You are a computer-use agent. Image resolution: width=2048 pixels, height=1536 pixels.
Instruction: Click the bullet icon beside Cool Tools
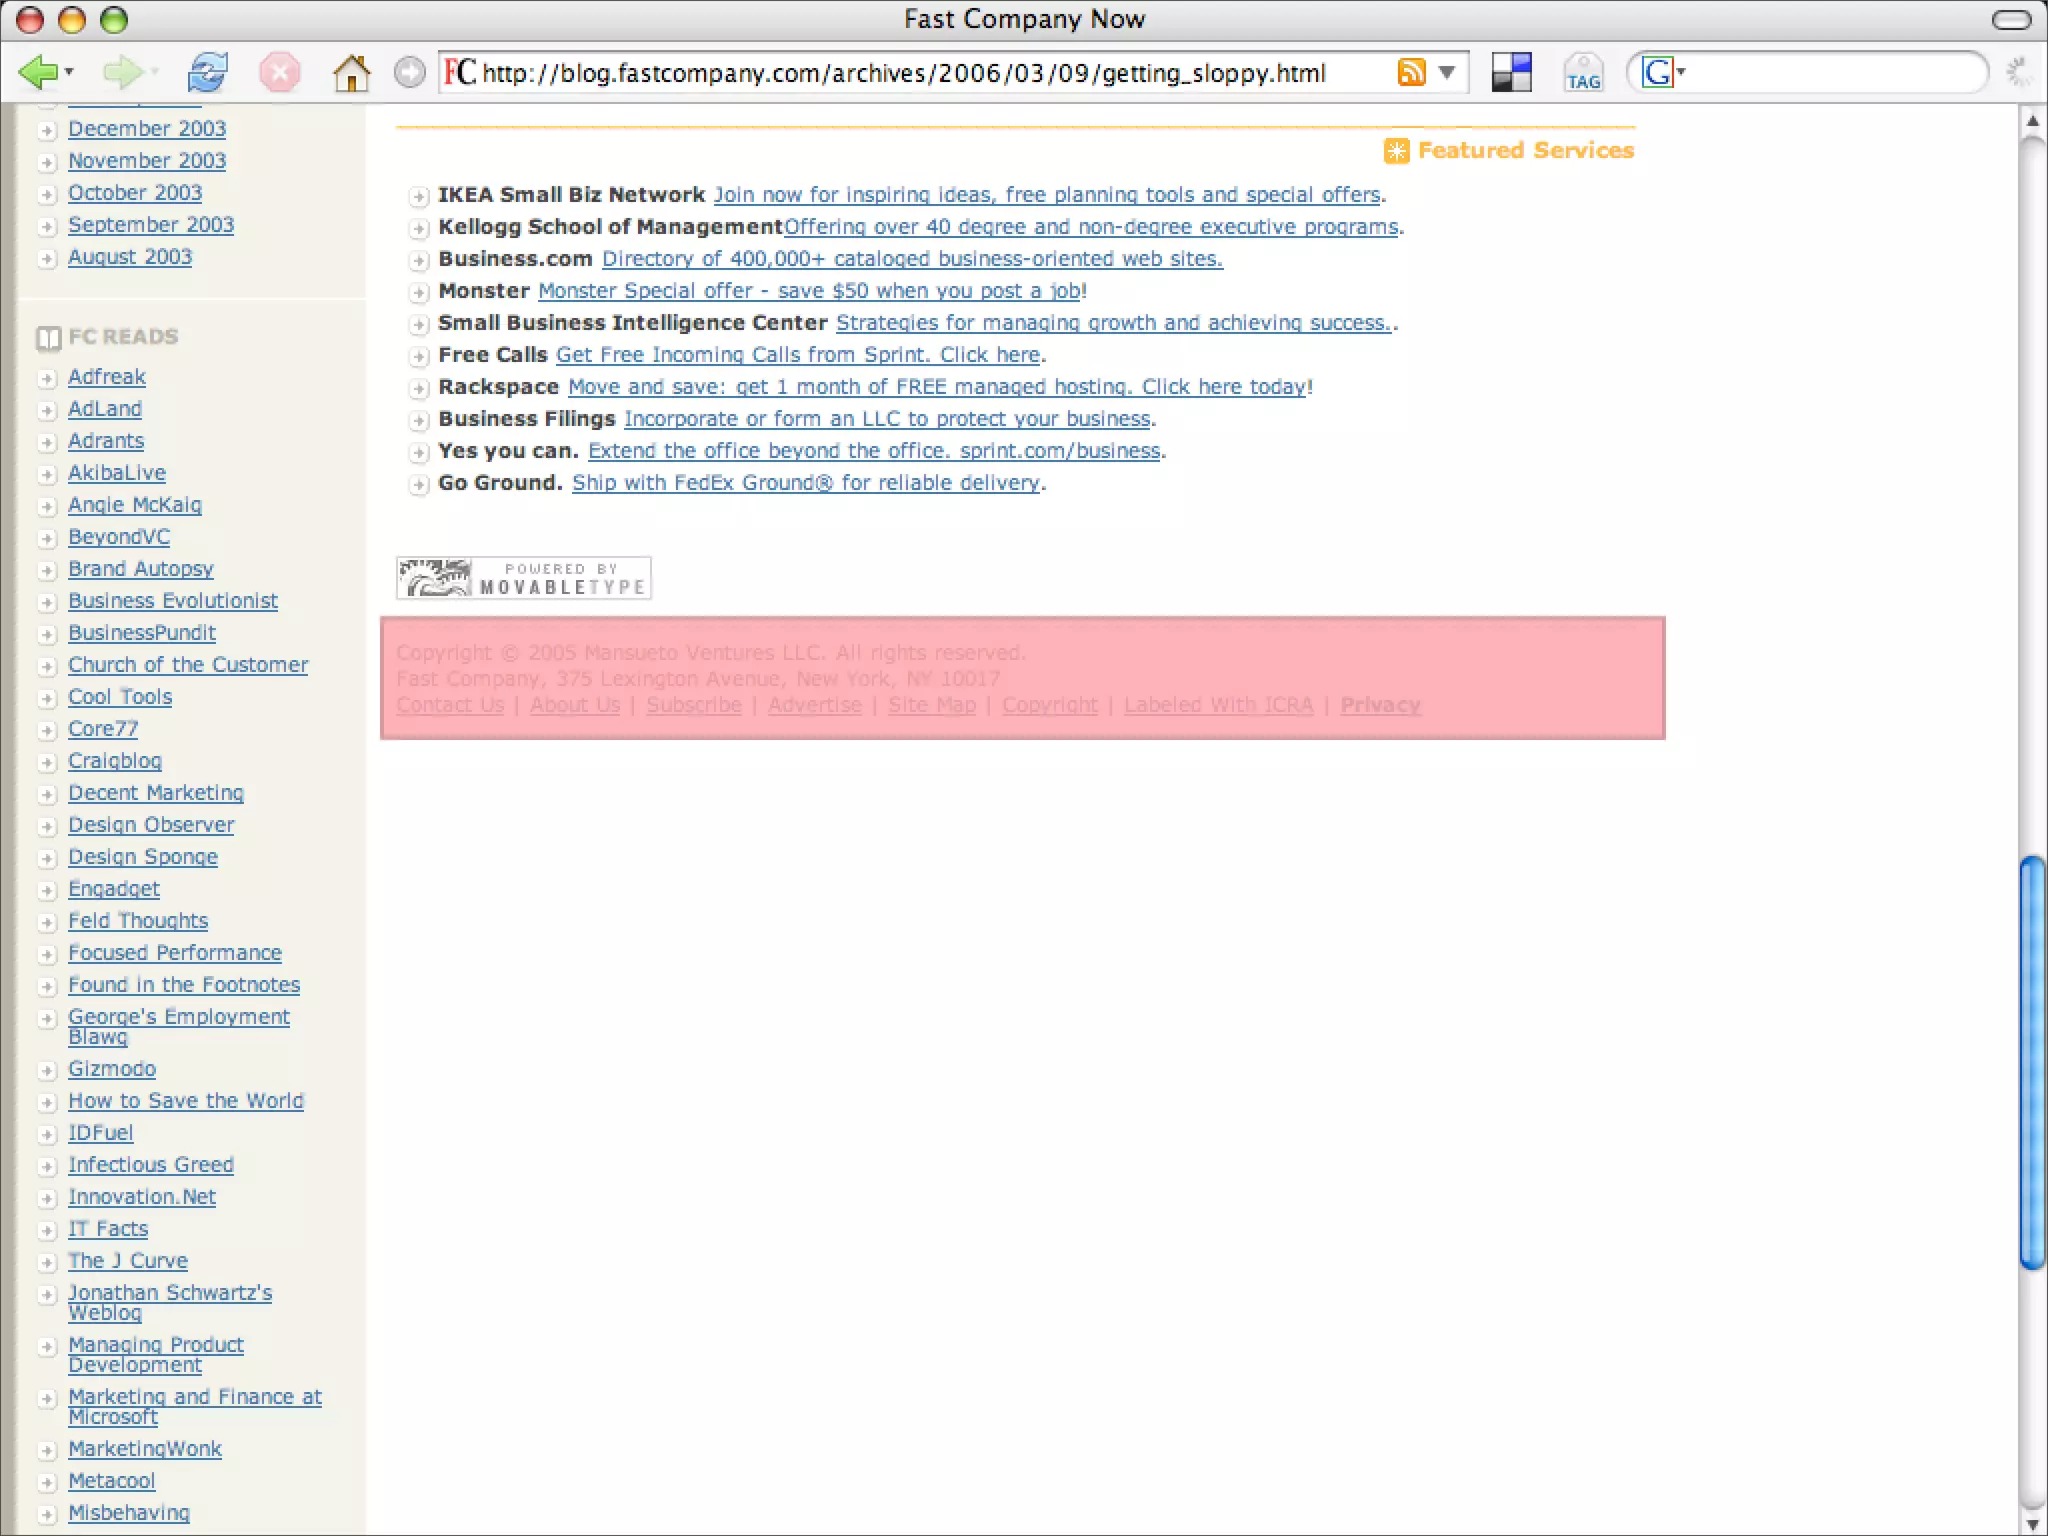[46, 699]
